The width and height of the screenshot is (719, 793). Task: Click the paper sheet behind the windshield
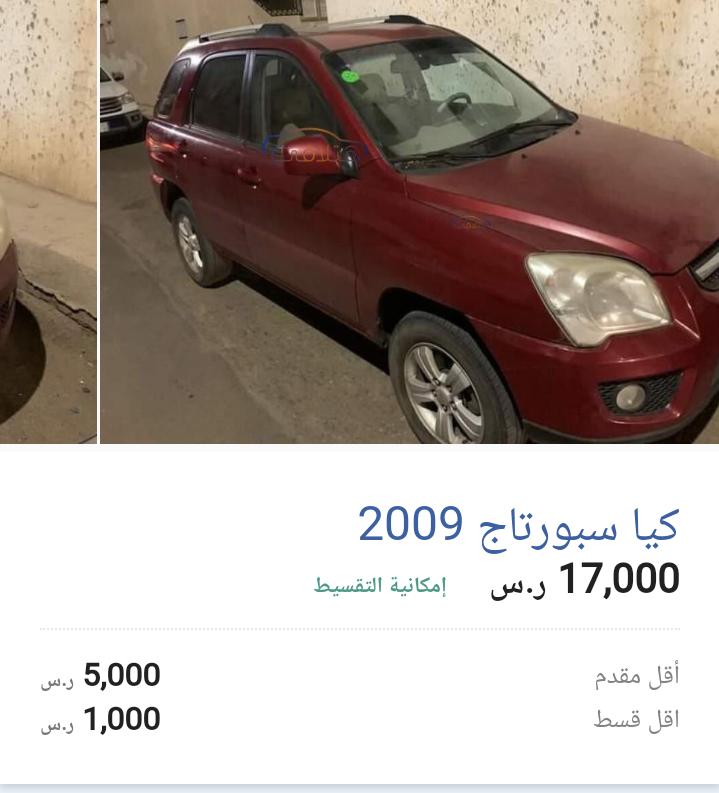465,81
